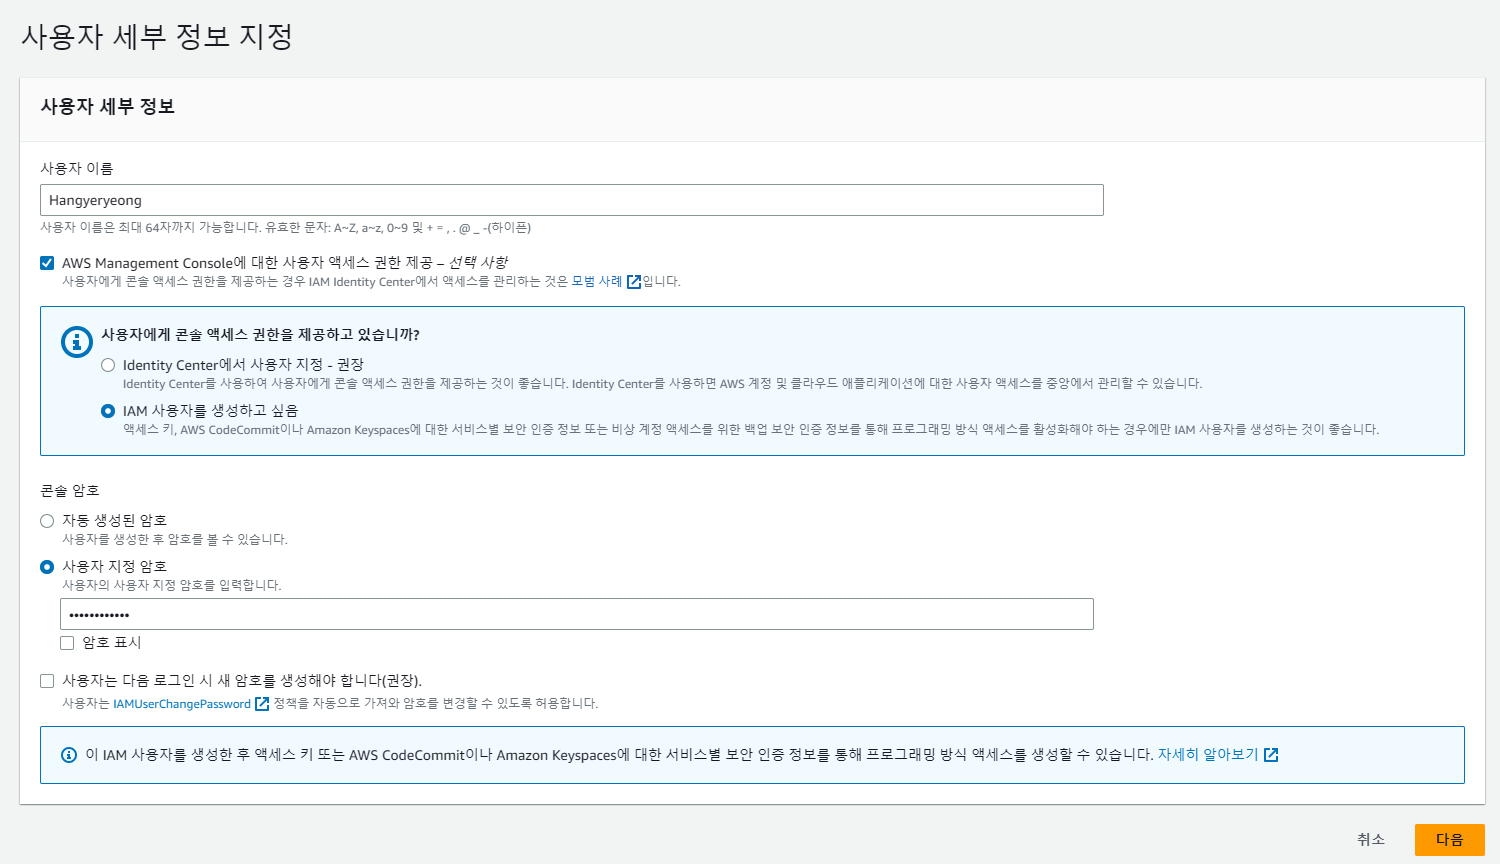Click external link icon after 자세히 알아보기
This screenshot has height=864, width=1500.
pyautogui.click(x=1271, y=755)
